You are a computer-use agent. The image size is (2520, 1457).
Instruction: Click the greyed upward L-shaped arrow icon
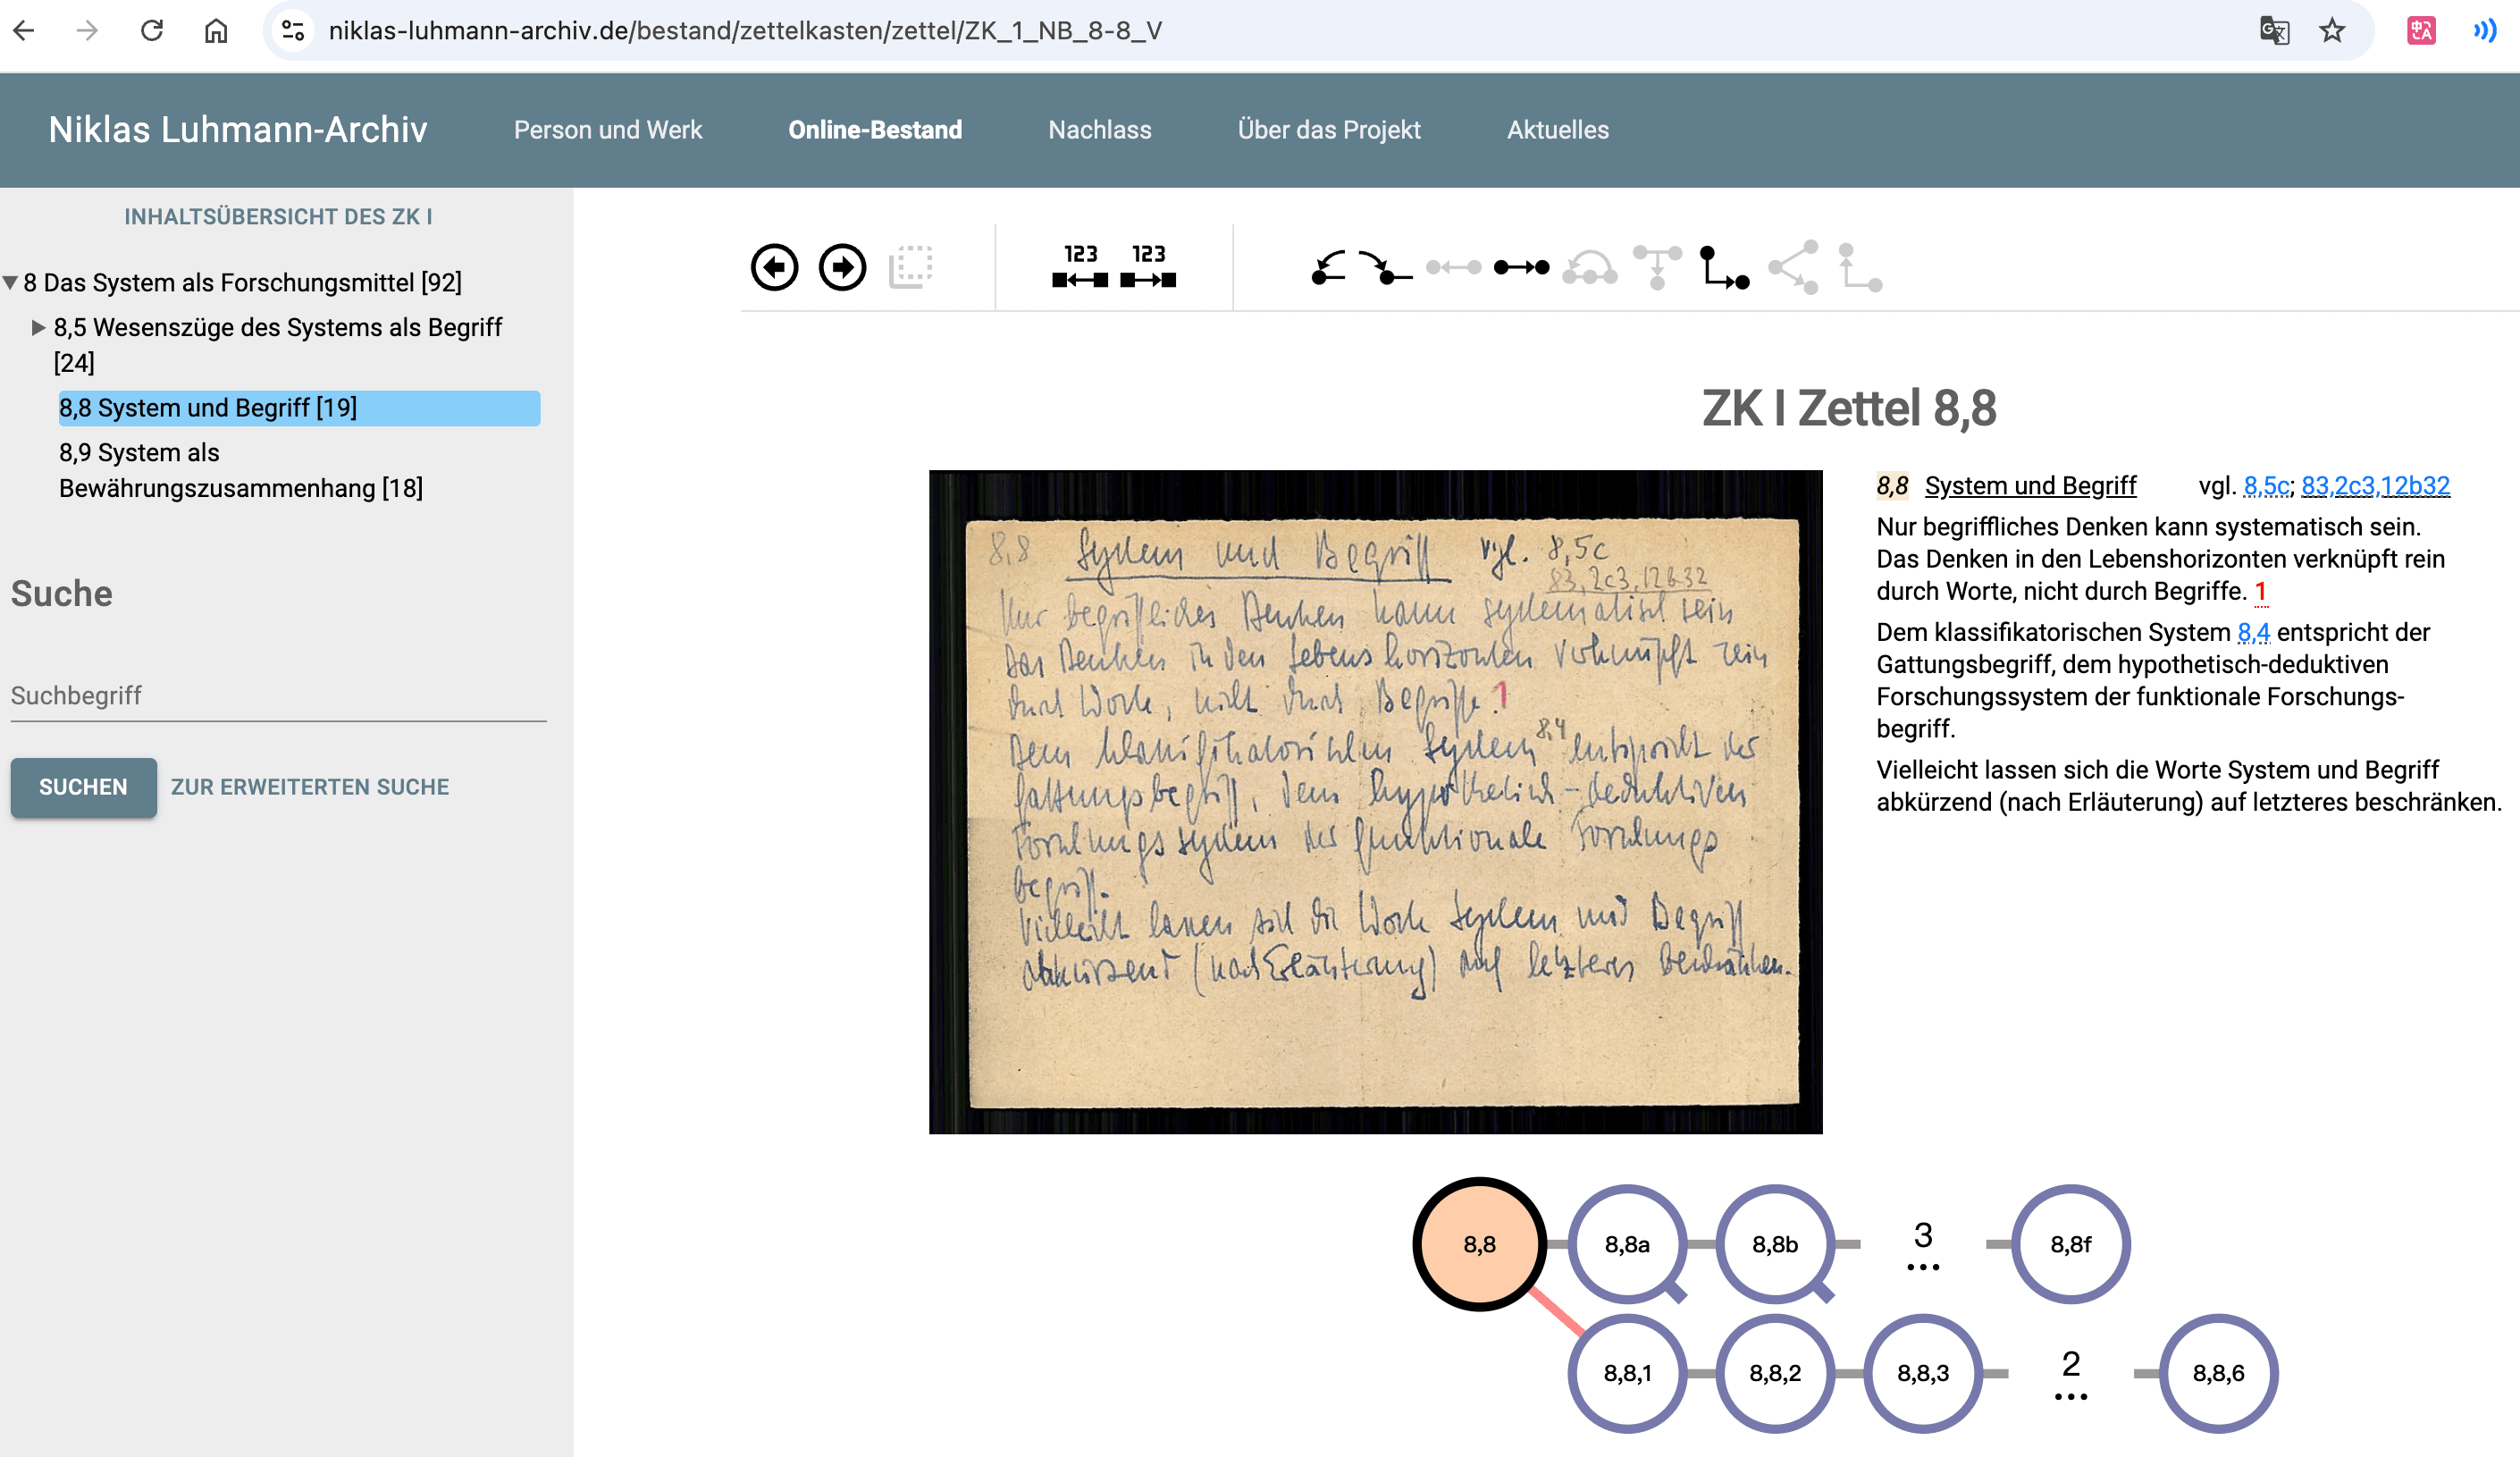[1860, 267]
